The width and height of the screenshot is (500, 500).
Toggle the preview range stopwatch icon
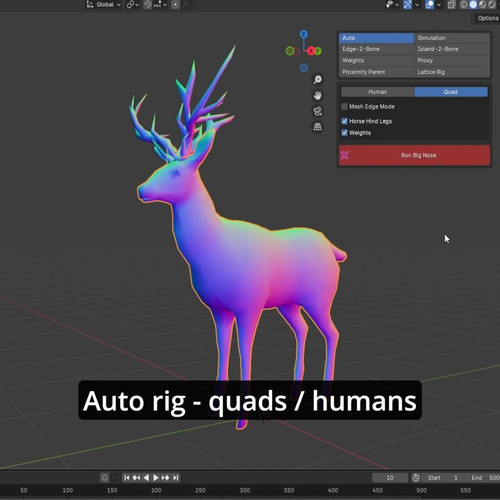[416, 478]
